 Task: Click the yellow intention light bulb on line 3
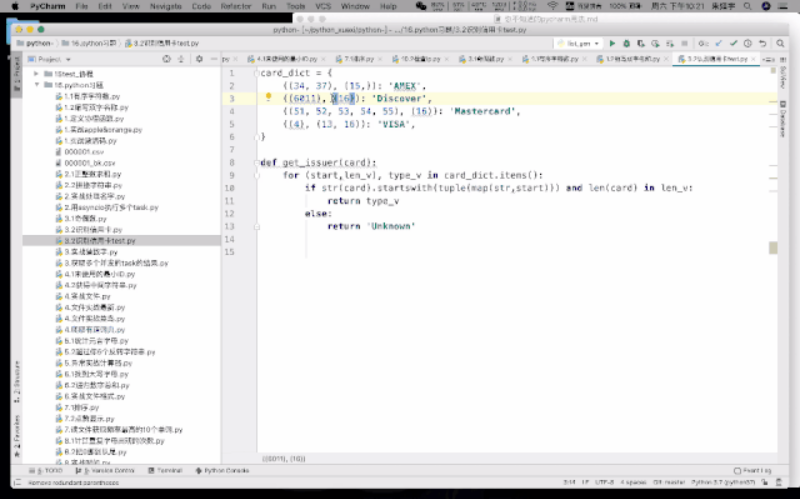pos(268,97)
